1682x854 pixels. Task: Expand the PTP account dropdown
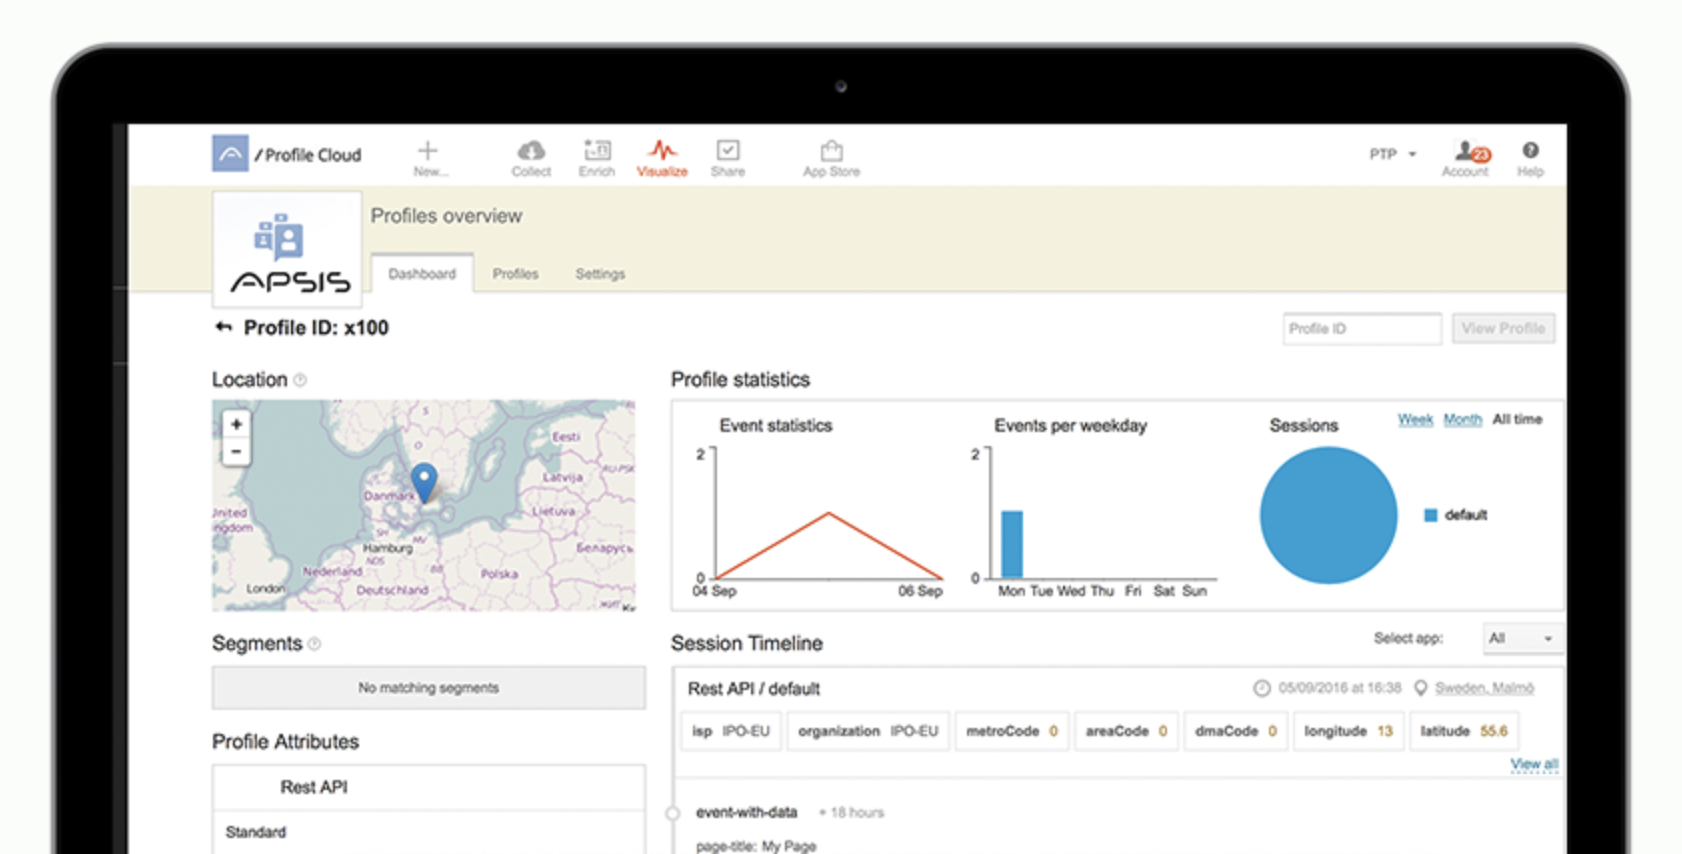tap(1393, 154)
